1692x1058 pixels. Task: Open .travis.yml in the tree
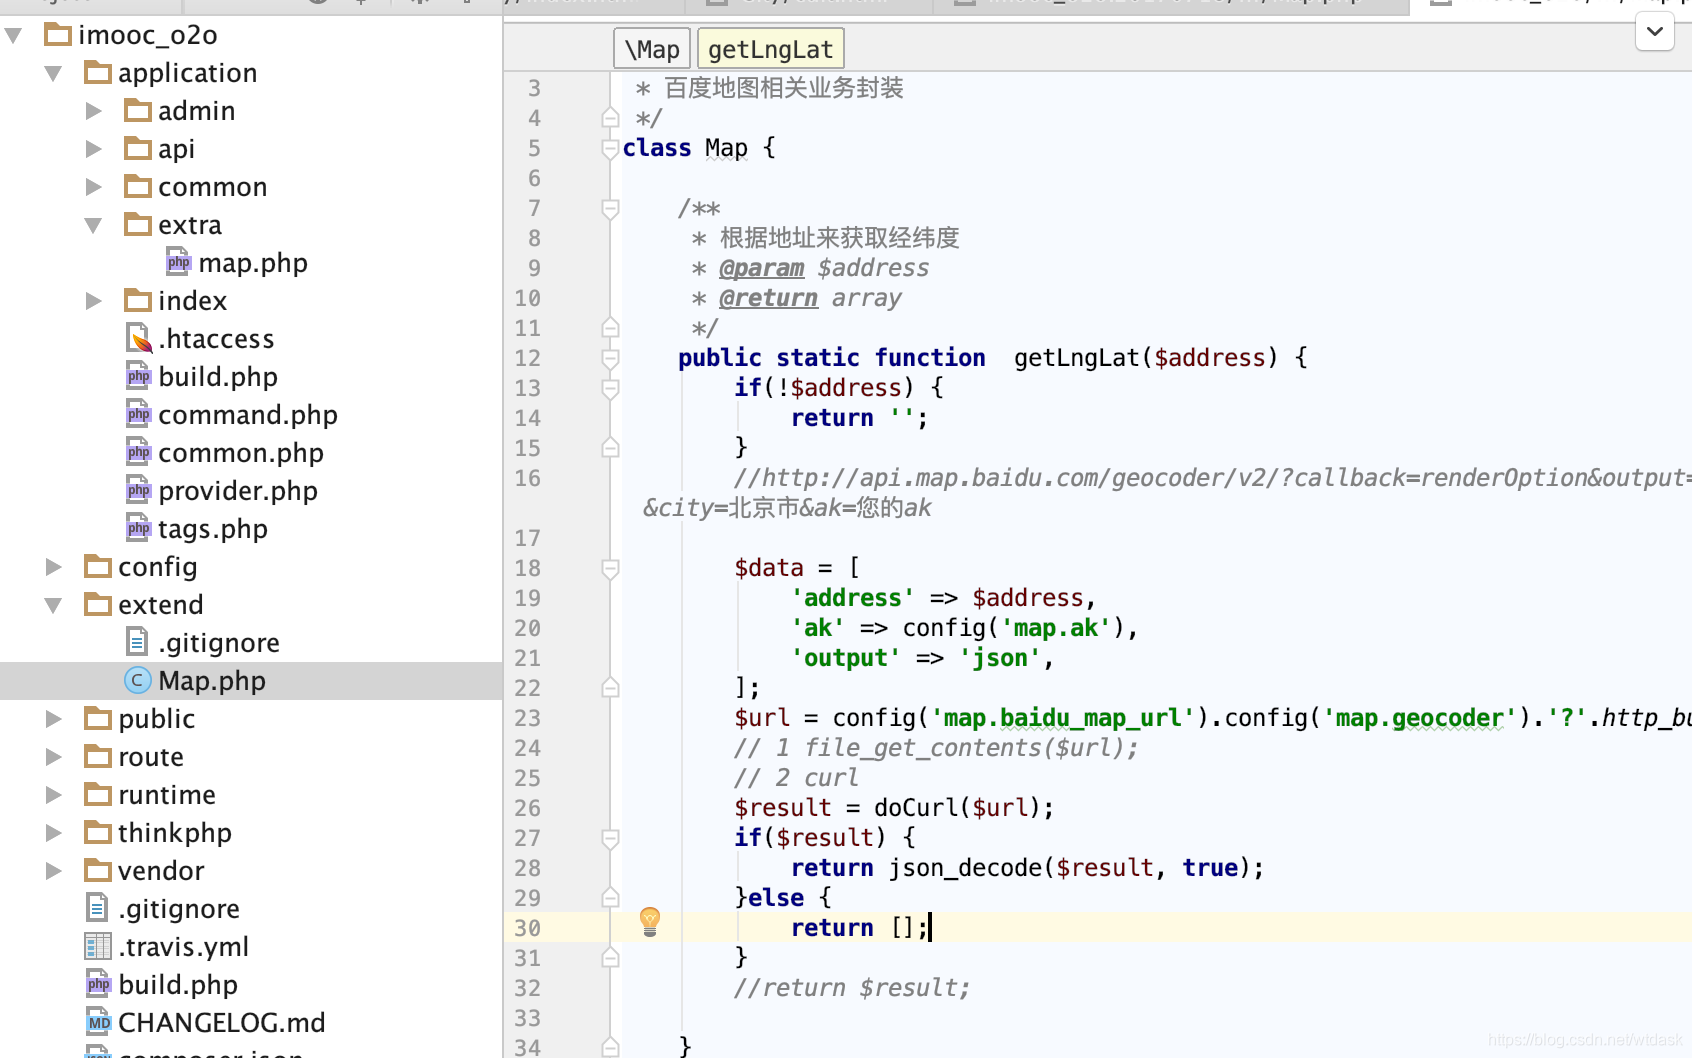tap(184, 947)
